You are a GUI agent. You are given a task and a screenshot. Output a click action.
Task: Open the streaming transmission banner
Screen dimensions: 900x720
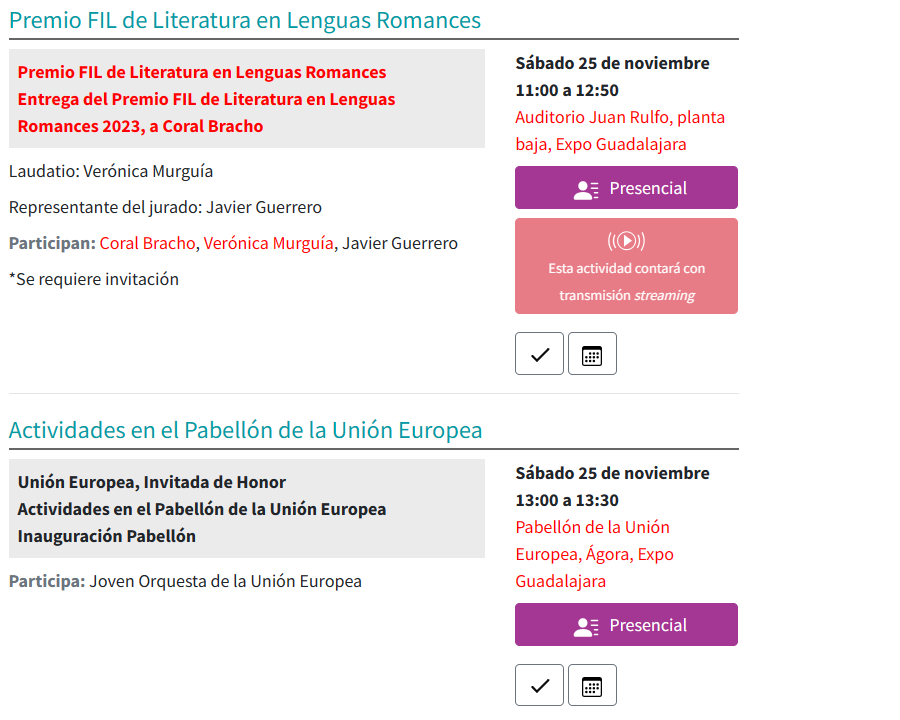(x=626, y=266)
